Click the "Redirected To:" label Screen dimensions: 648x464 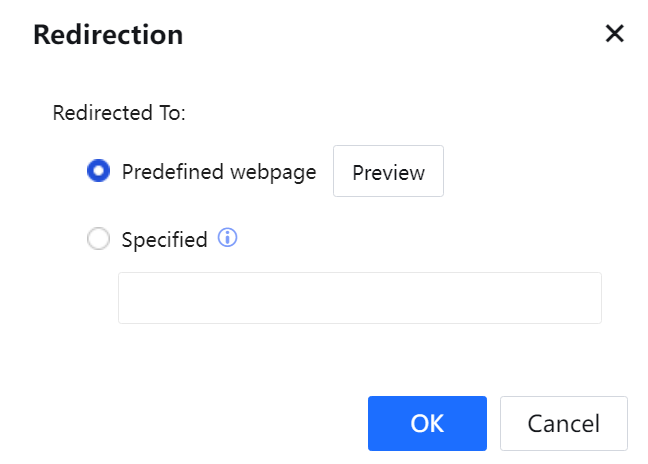coord(119,112)
